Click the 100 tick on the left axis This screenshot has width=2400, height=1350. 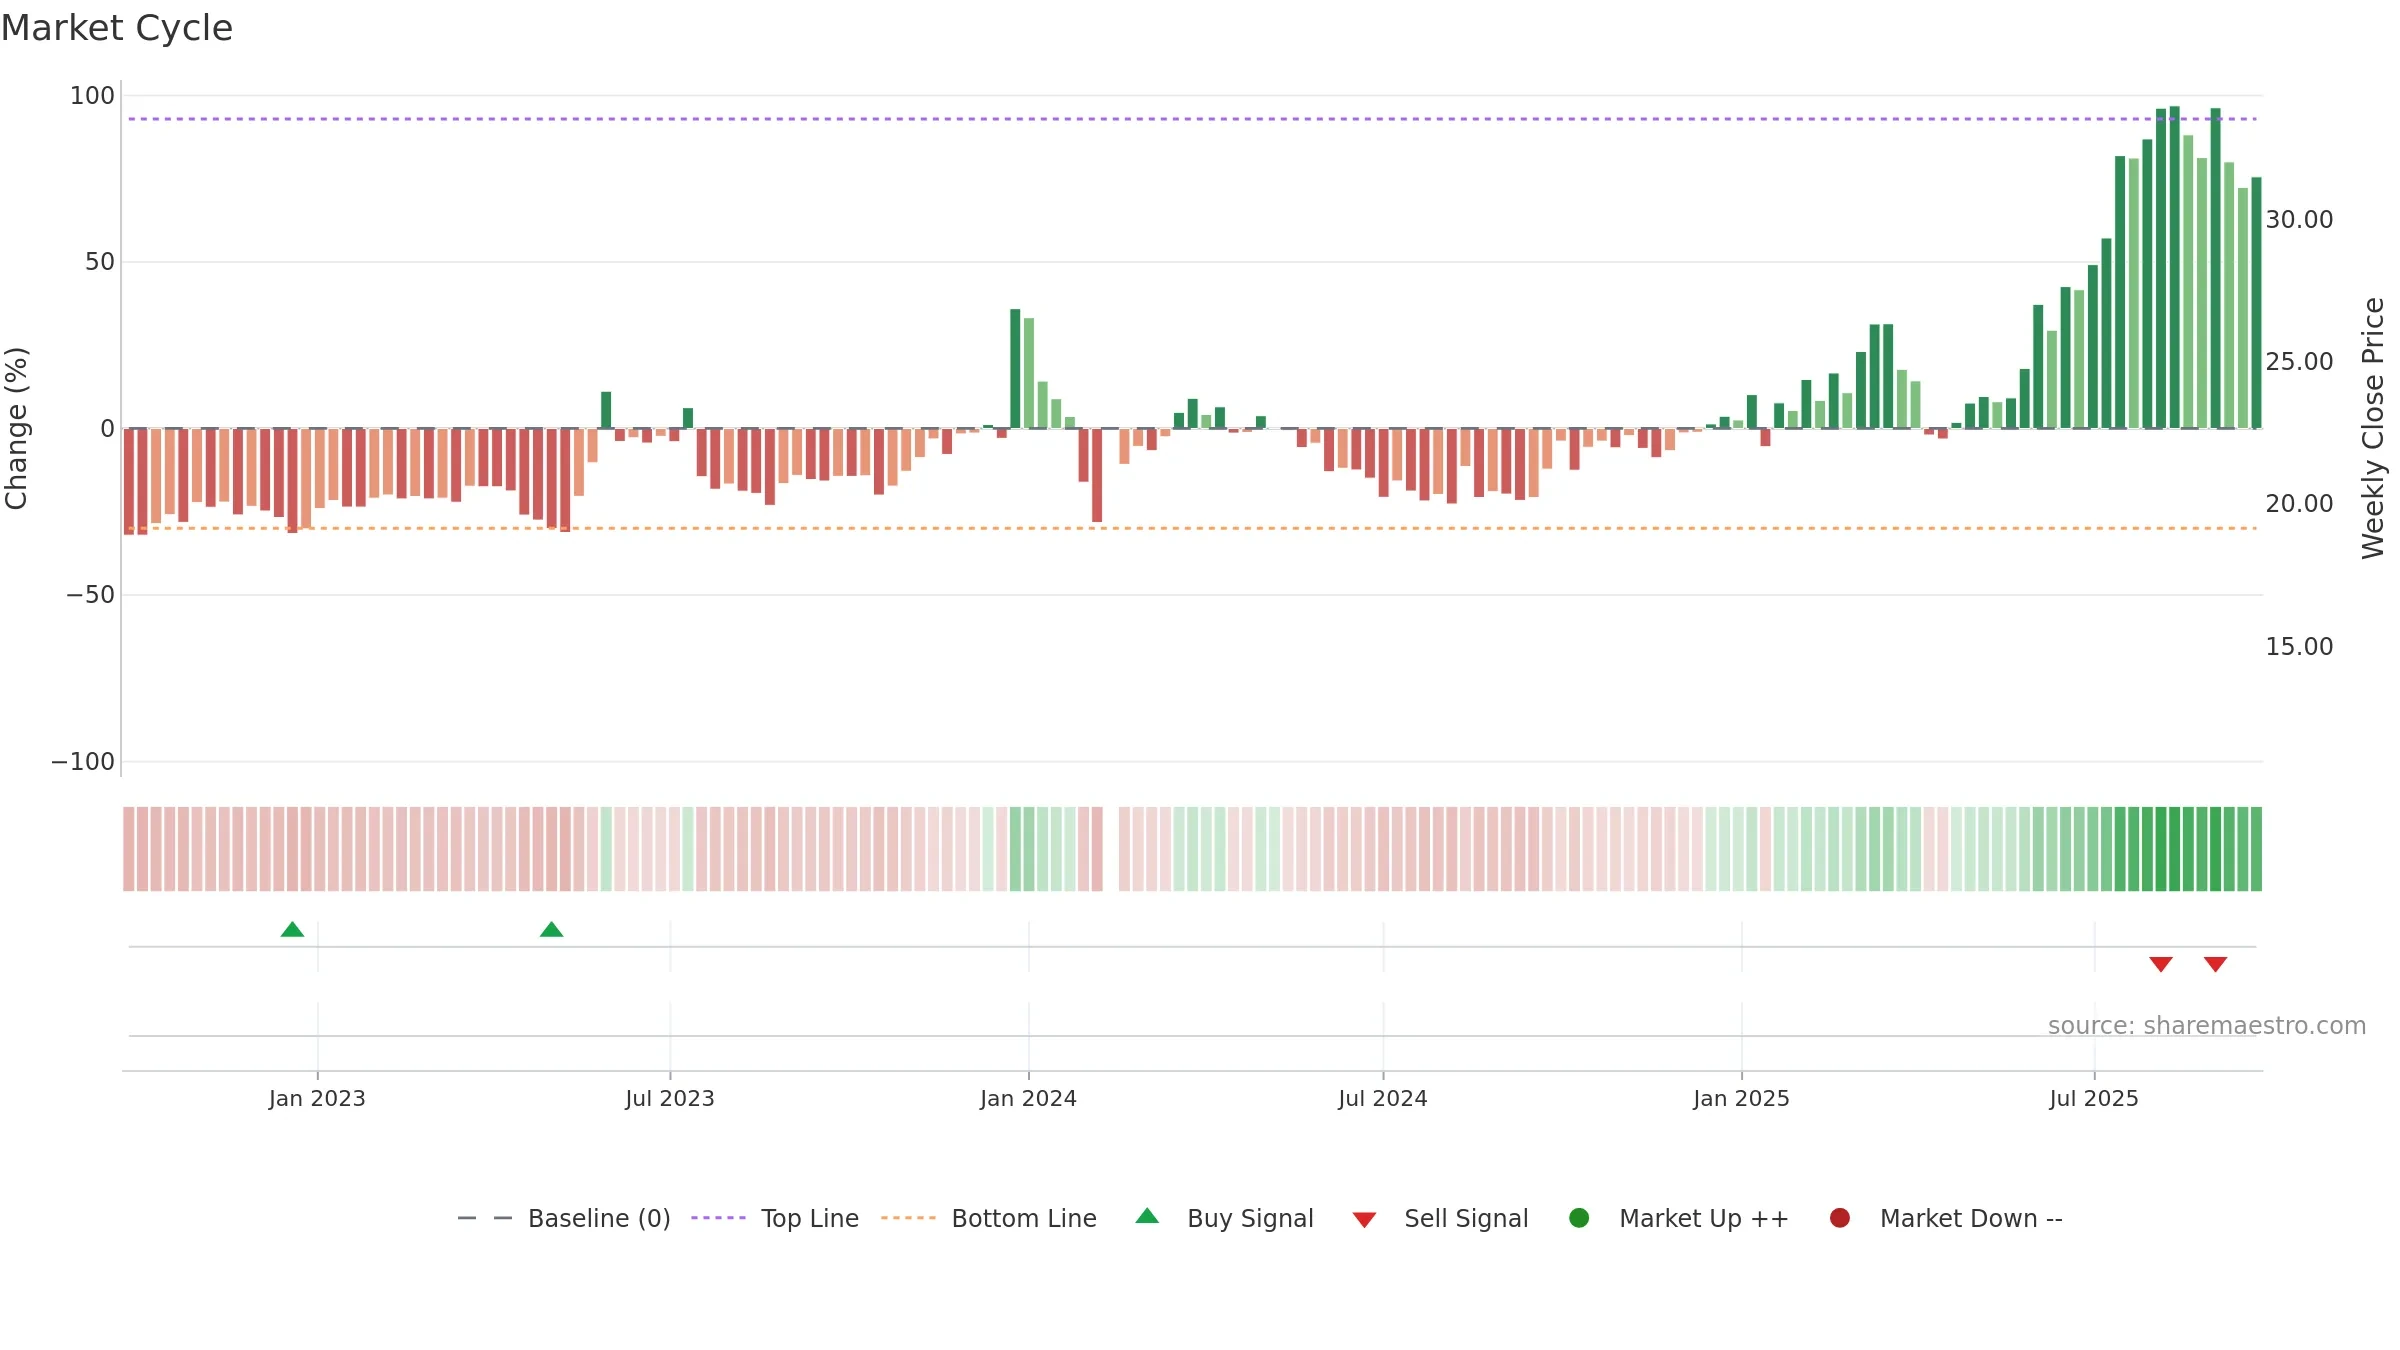click(x=92, y=96)
